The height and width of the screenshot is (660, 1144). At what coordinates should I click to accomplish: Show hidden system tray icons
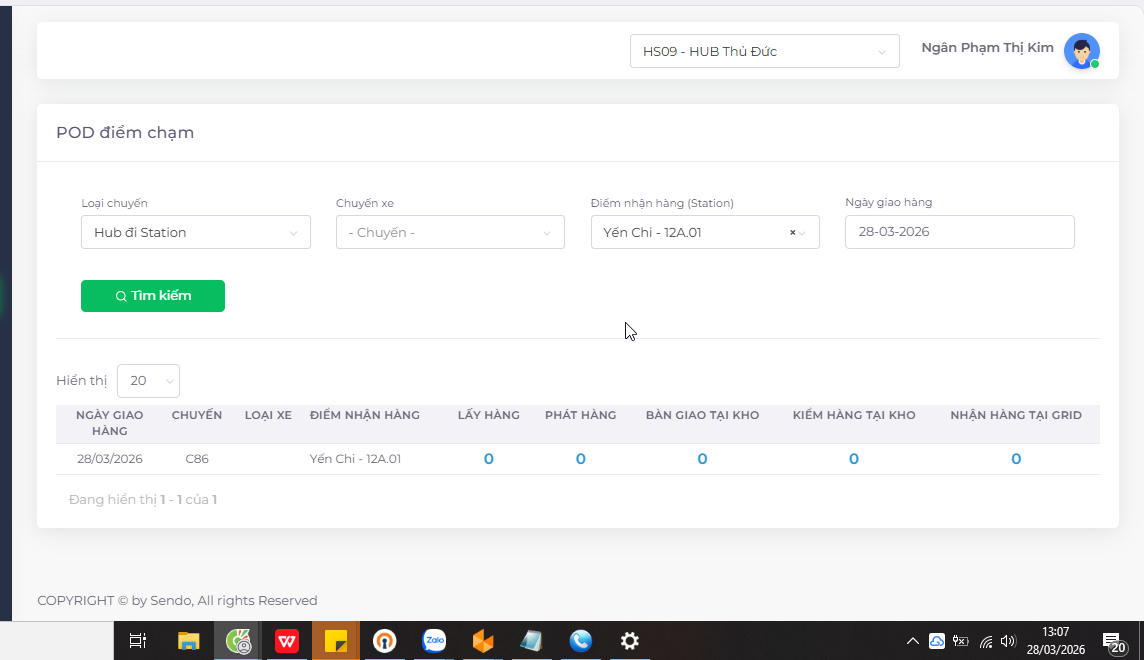pyautogui.click(x=913, y=641)
